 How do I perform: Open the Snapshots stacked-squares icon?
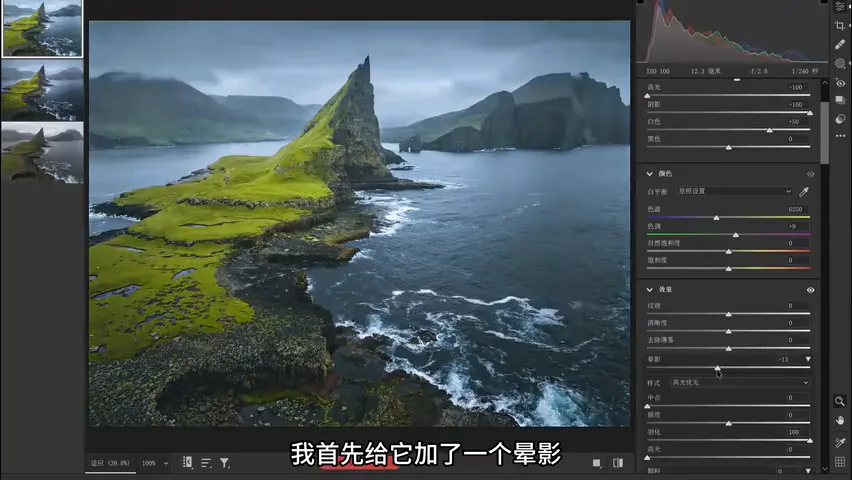pyautogui.click(x=840, y=100)
